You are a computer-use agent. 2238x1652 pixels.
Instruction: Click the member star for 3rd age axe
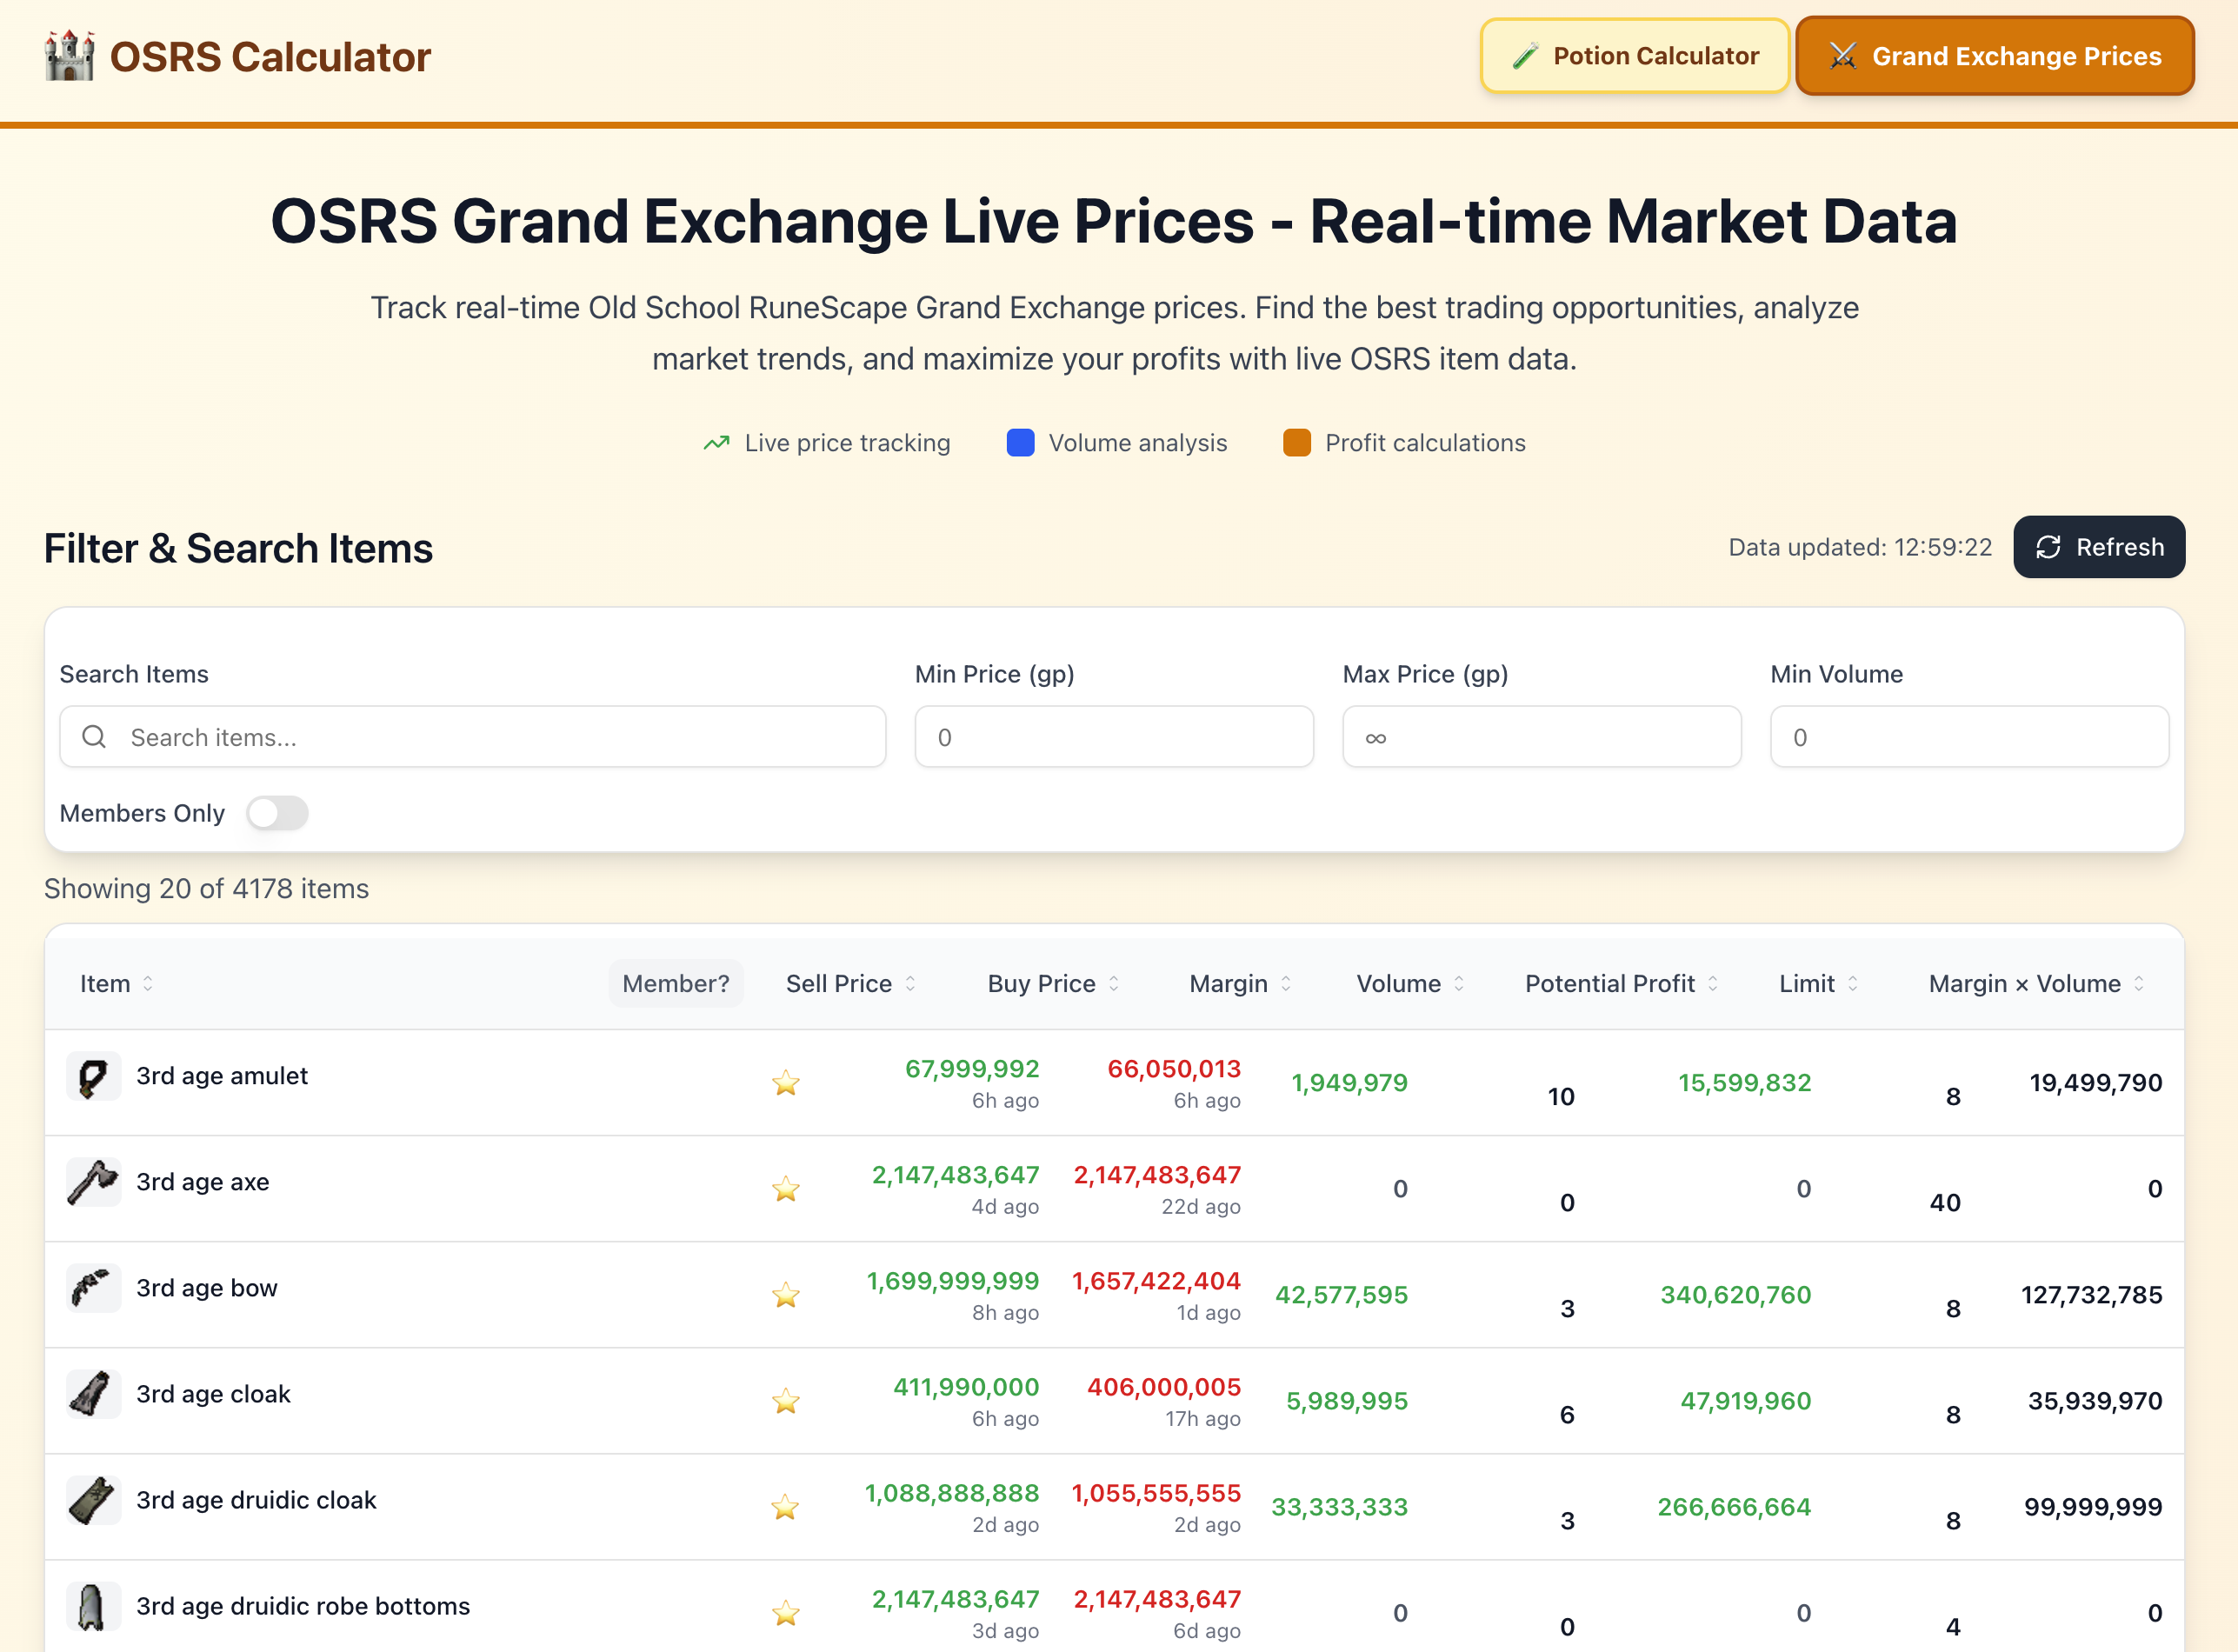pyautogui.click(x=786, y=1189)
